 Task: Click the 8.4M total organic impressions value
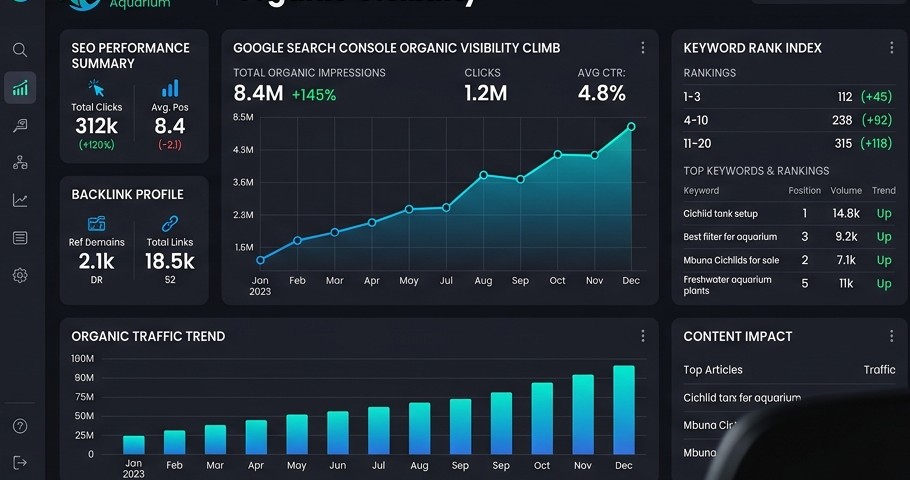258,93
